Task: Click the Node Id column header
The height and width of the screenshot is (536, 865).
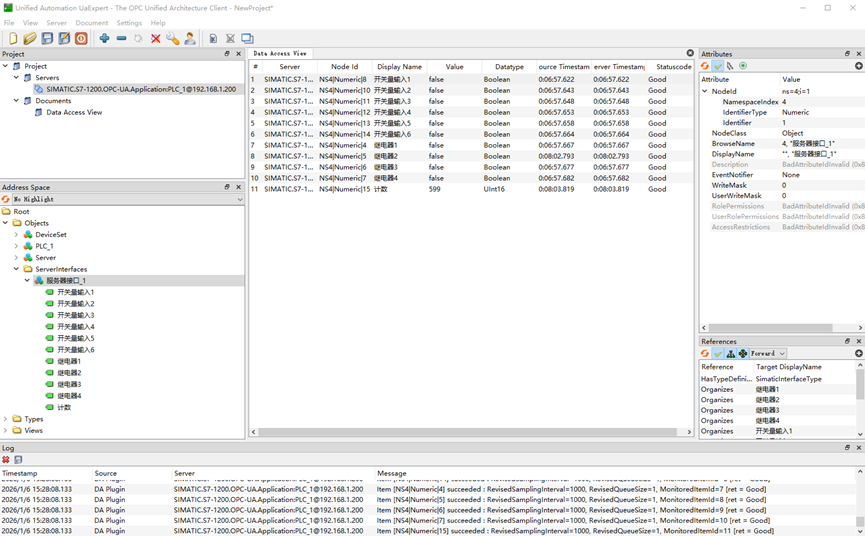Action: 344,67
